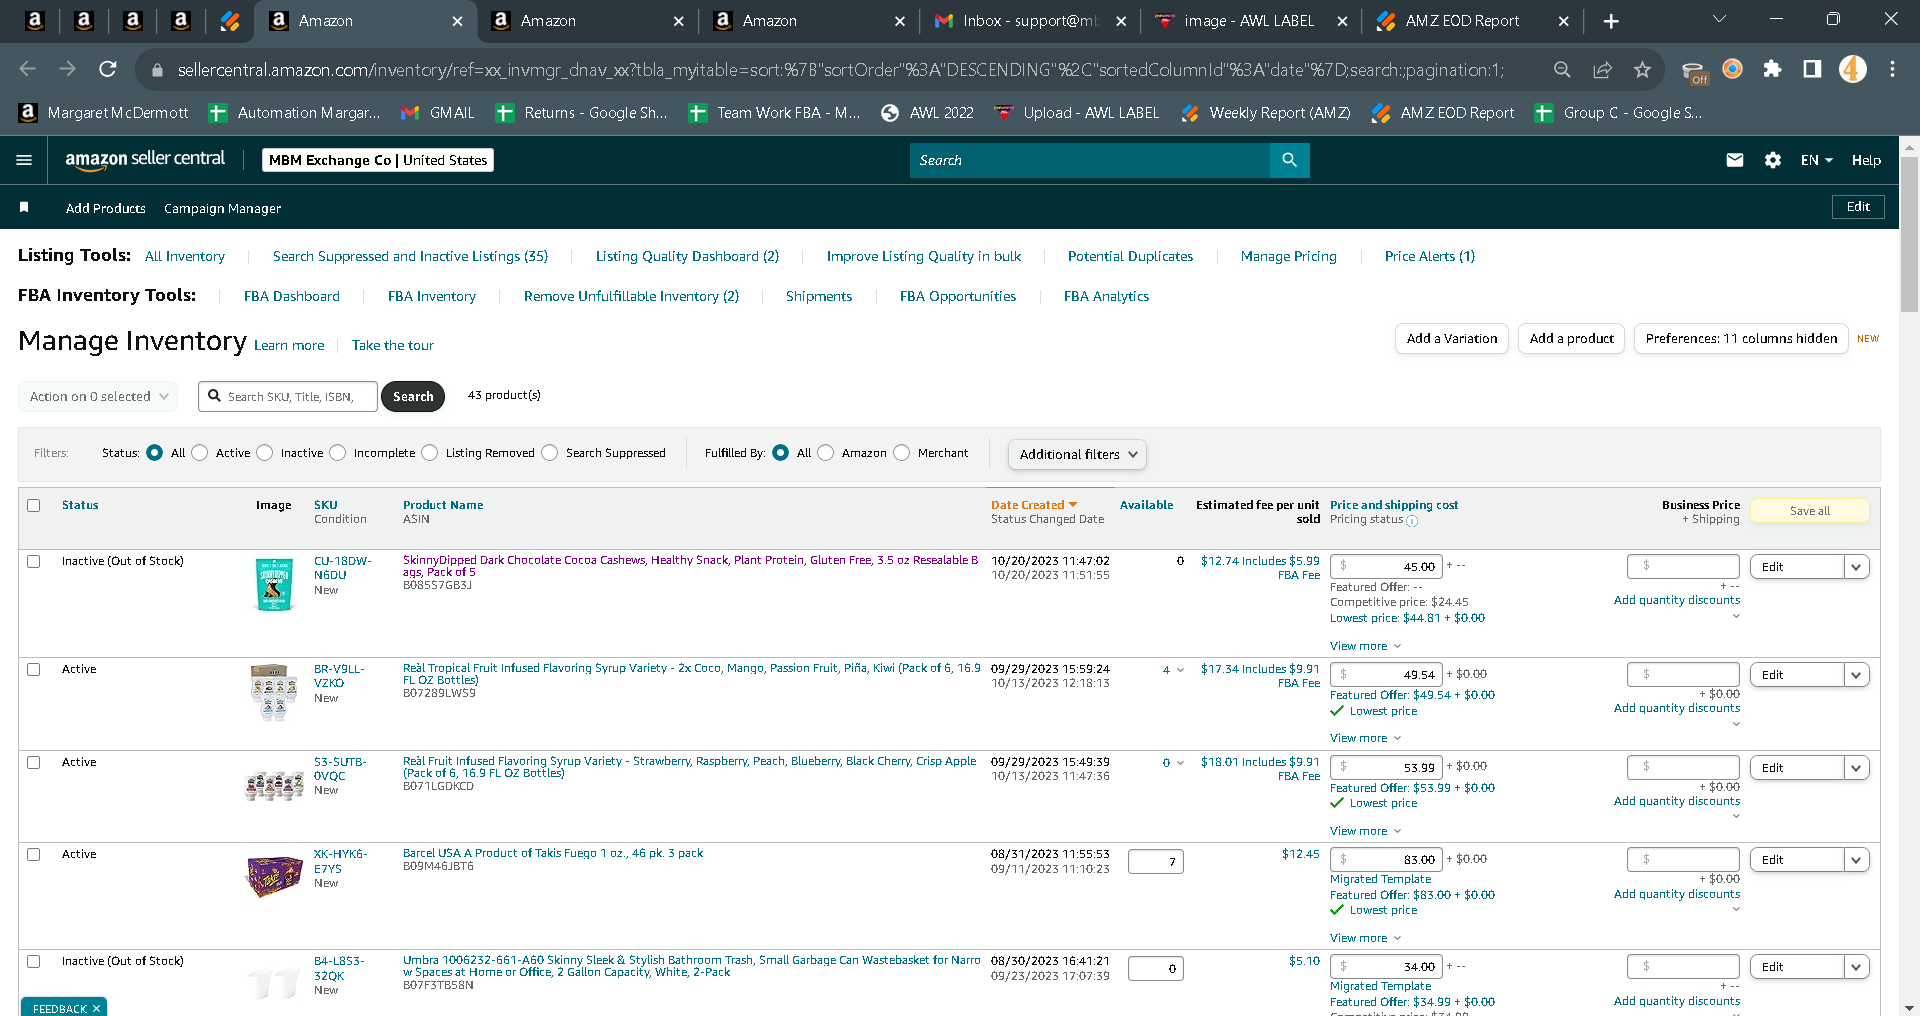Click the bookmark flag icon in favorites bar
The image size is (1920, 1016).
tap(24, 207)
